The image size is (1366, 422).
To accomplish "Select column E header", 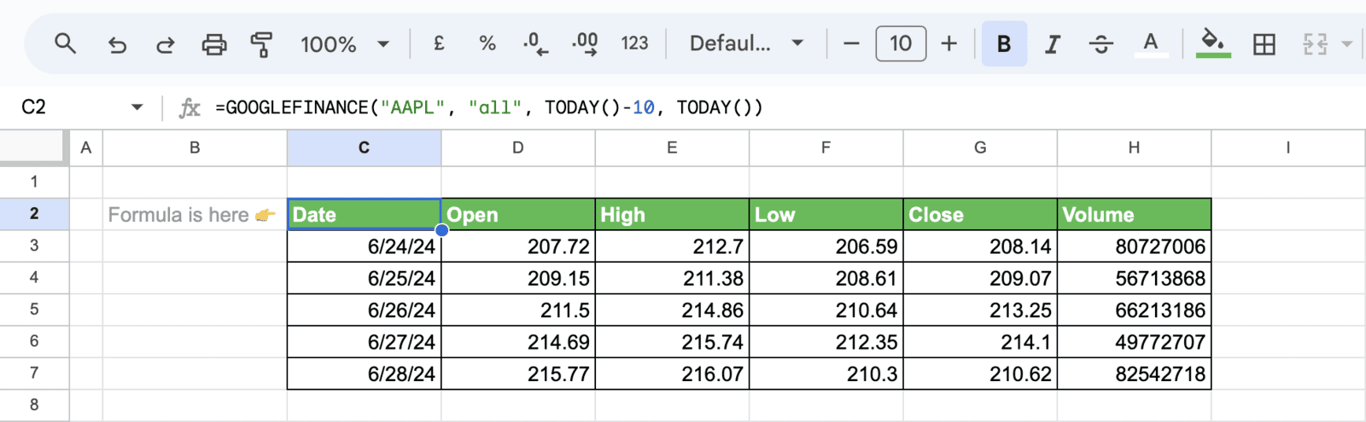I will pos(672,148).
